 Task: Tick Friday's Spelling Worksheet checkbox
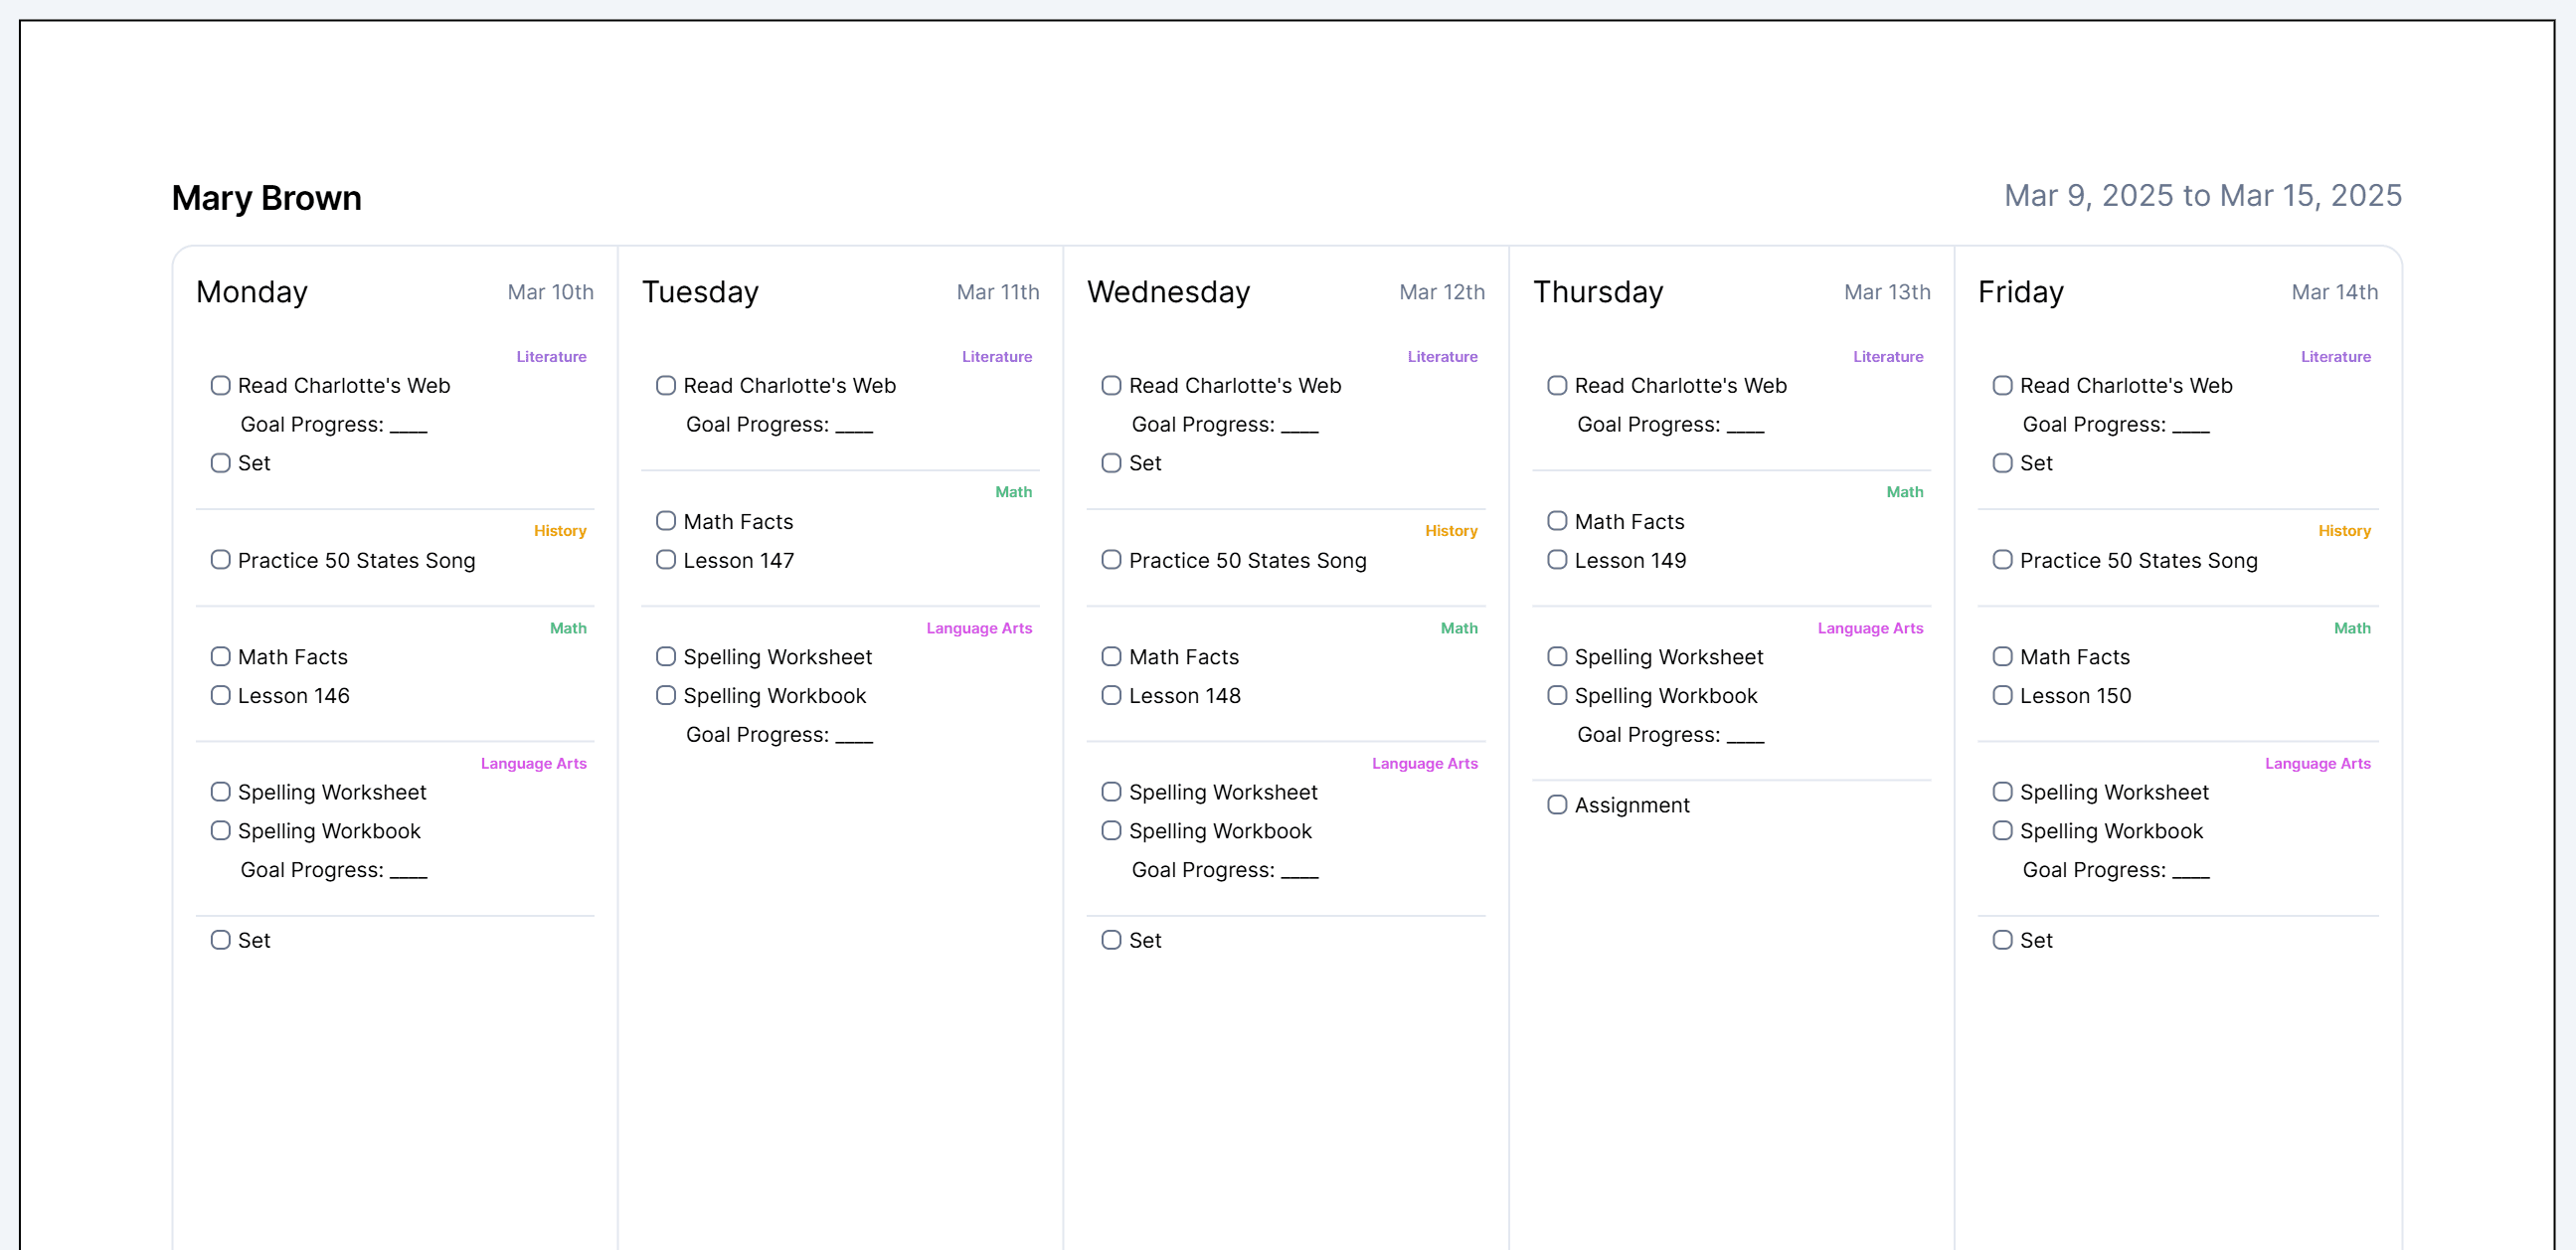click(2002, 792)
